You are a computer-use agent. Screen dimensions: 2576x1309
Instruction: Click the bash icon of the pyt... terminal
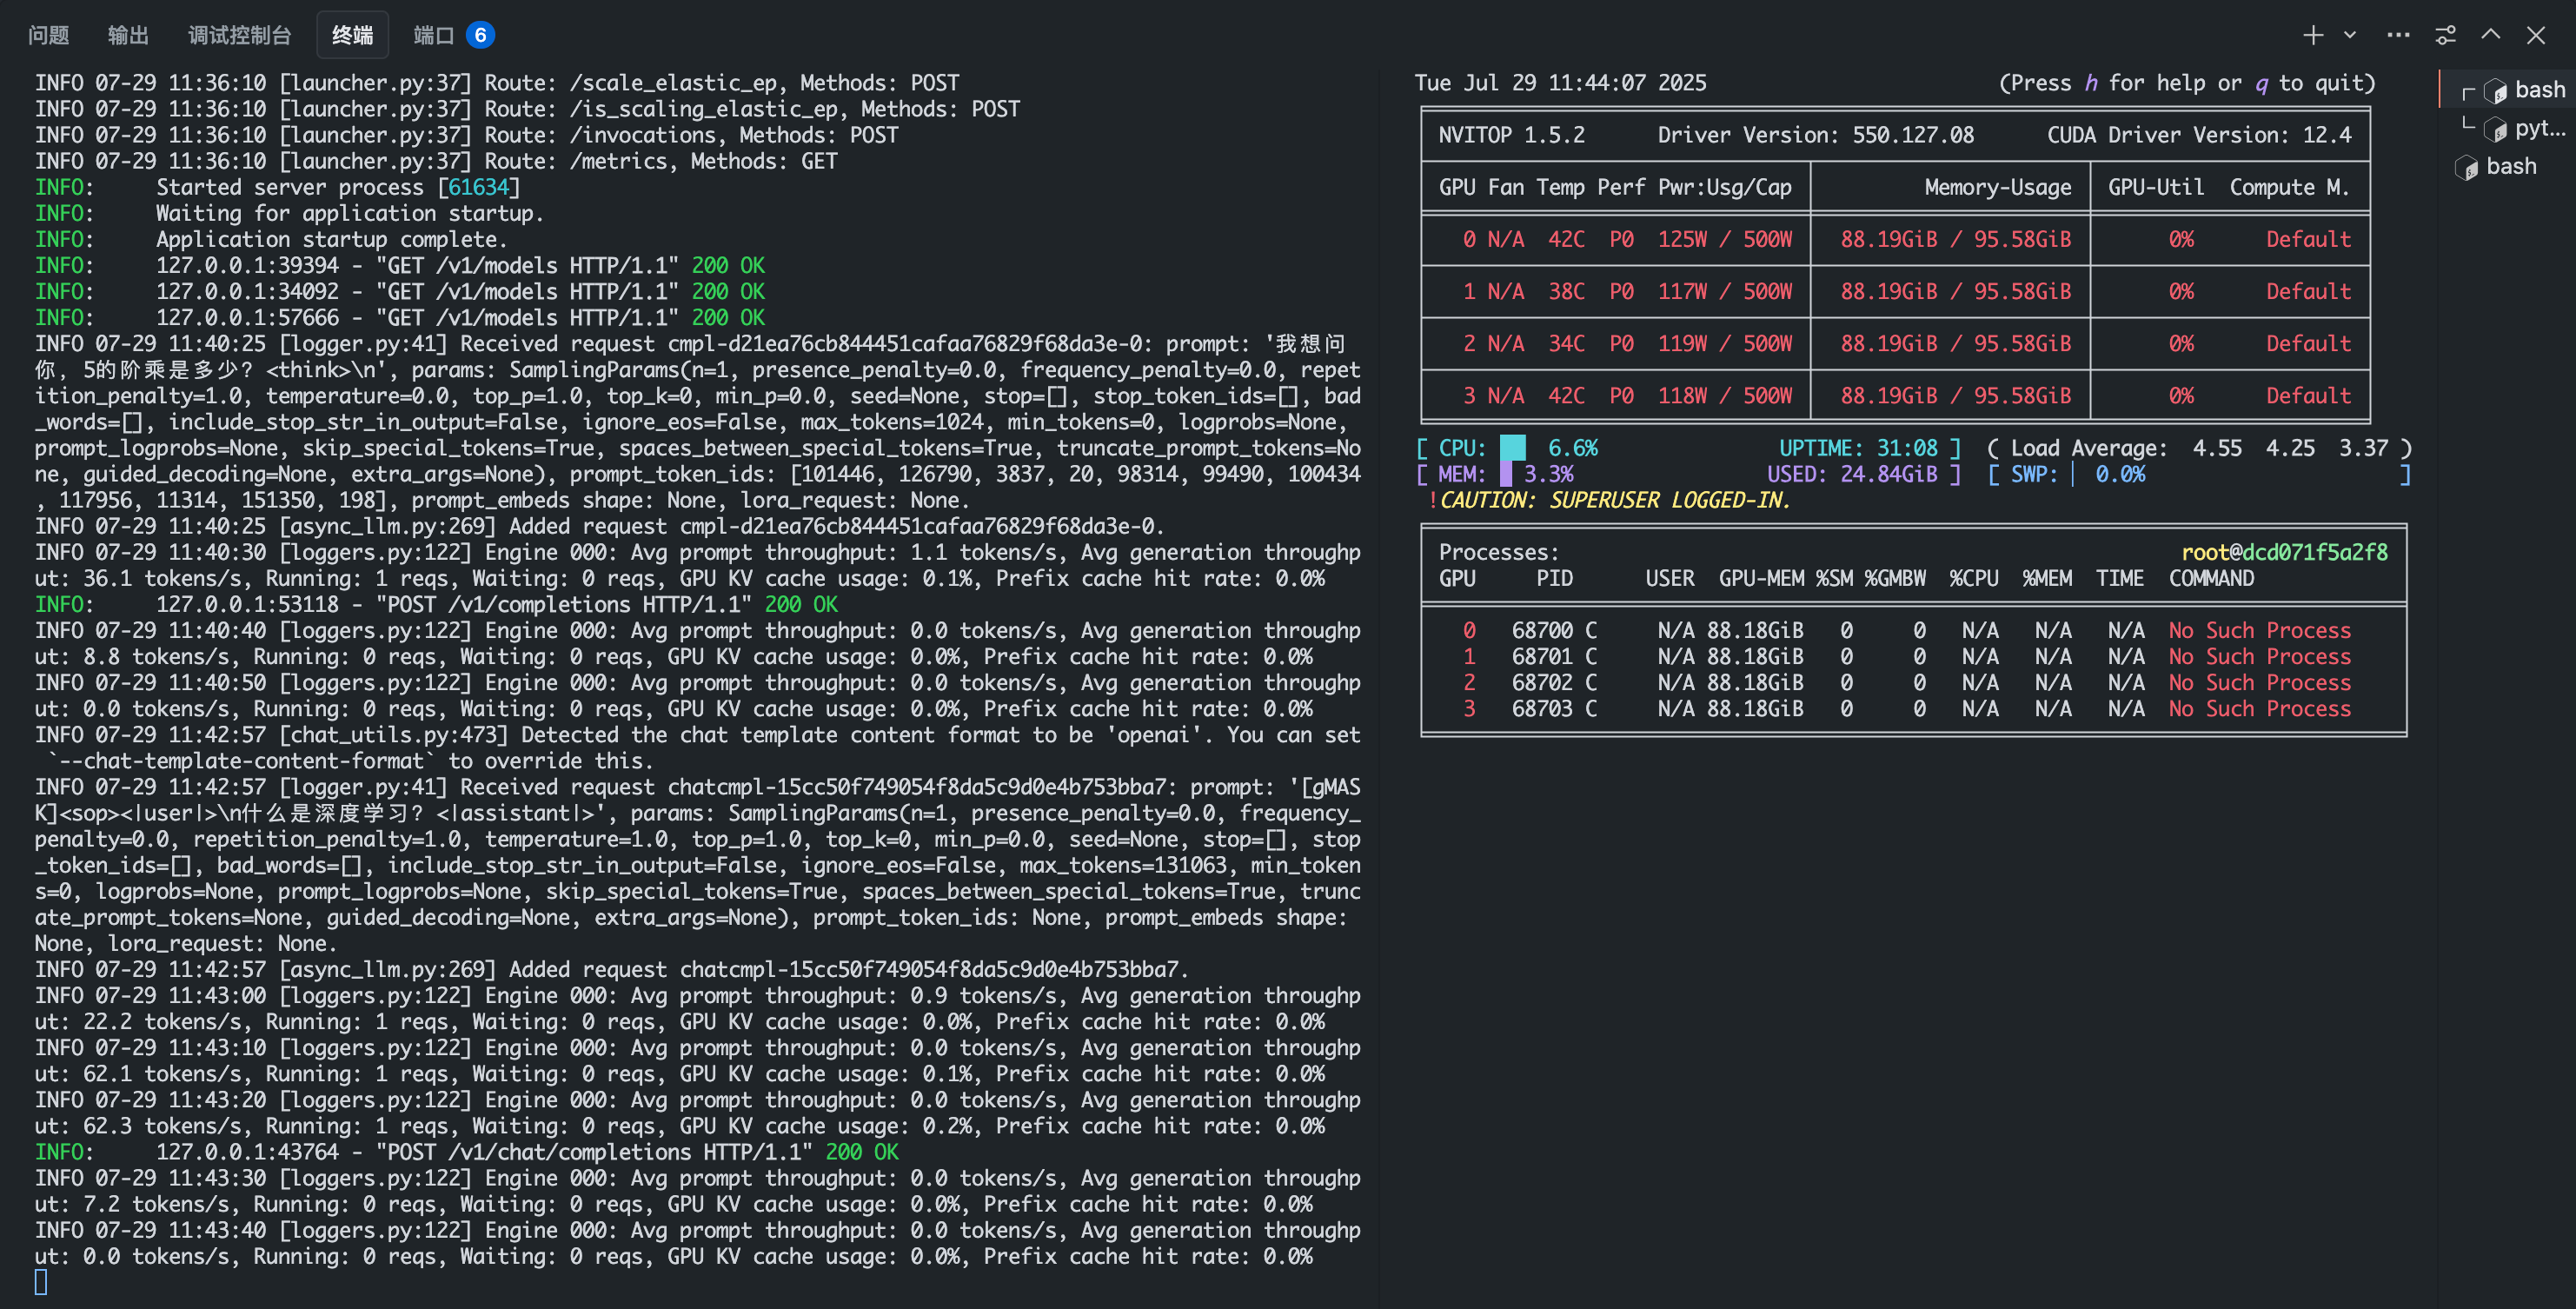[x=2496, y=129]
